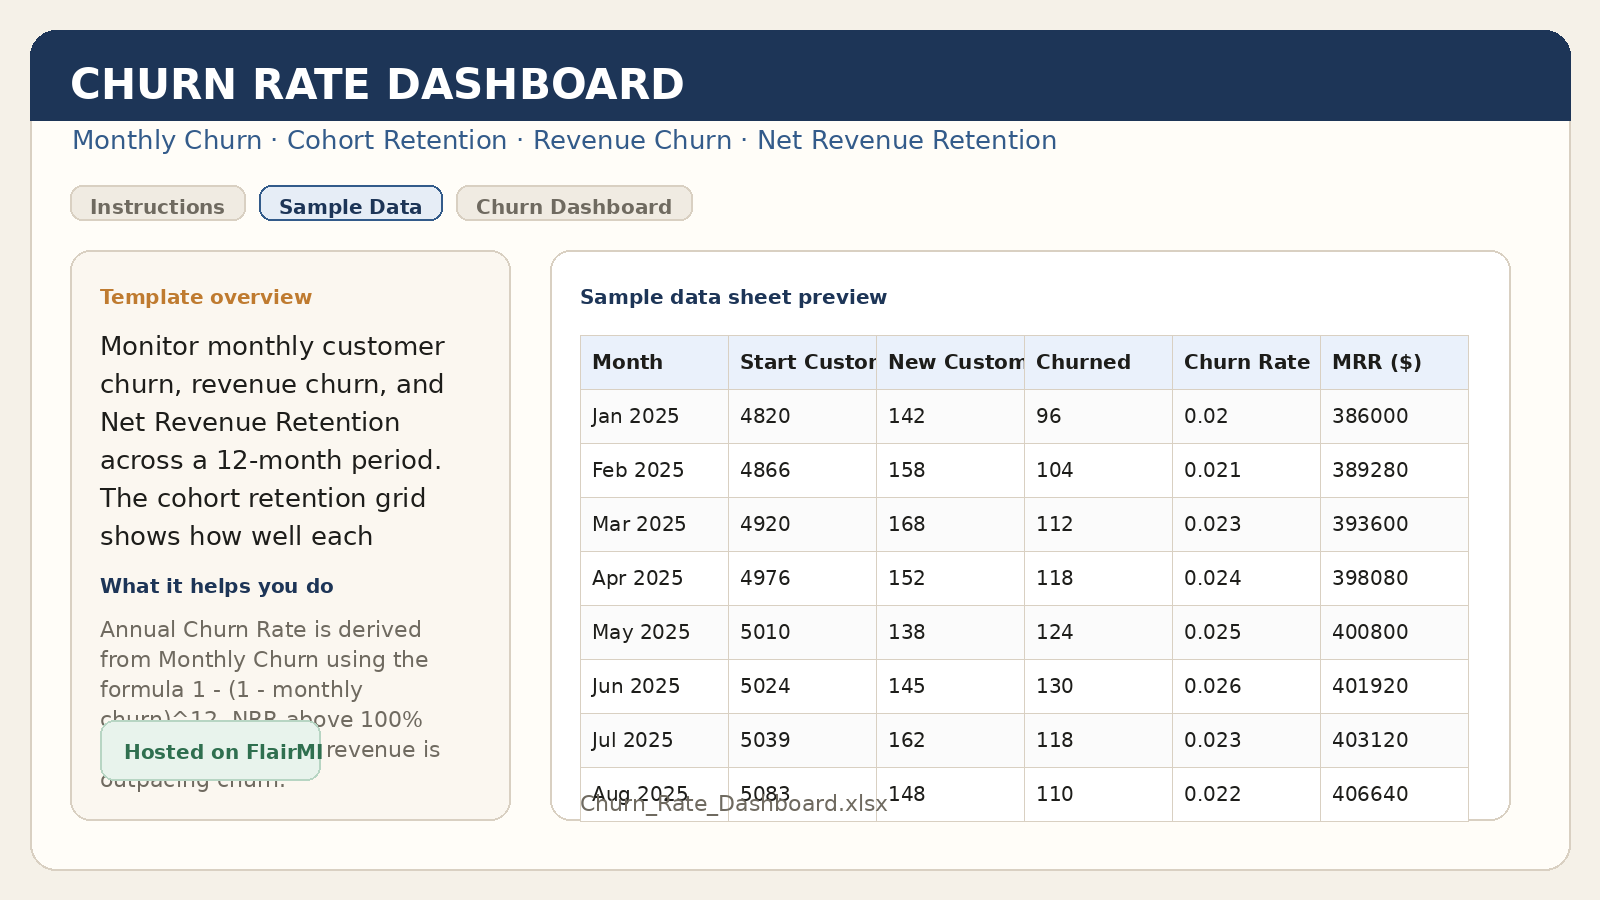Viewport: 1600px width, 900px height.
Task: Click the Jan 2025 row
Action: 634,416
